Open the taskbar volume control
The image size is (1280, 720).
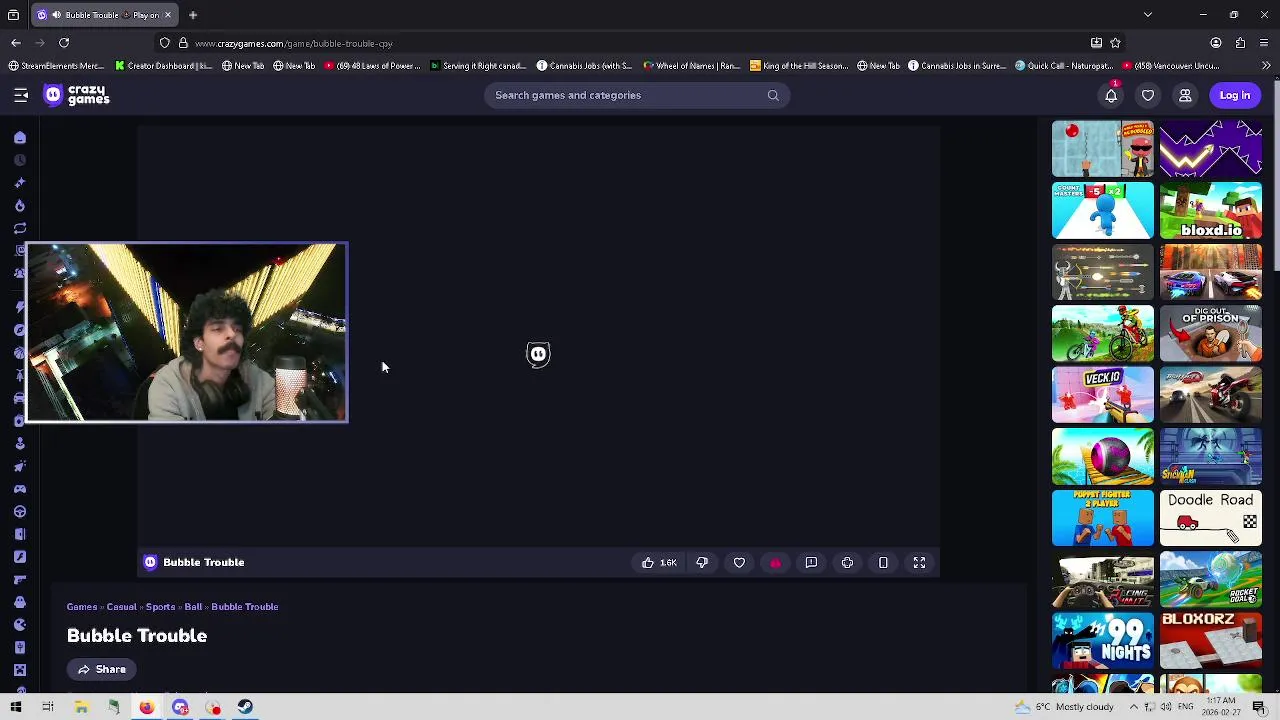click(x=1166, y=707)
